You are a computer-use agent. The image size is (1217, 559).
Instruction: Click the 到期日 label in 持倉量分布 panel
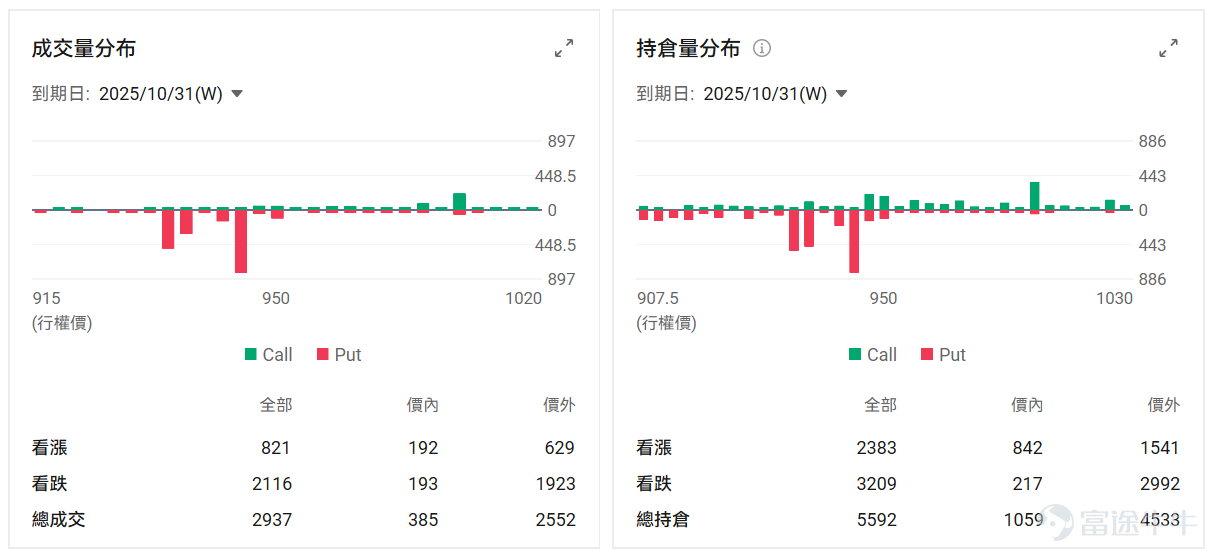coord(665,94)
